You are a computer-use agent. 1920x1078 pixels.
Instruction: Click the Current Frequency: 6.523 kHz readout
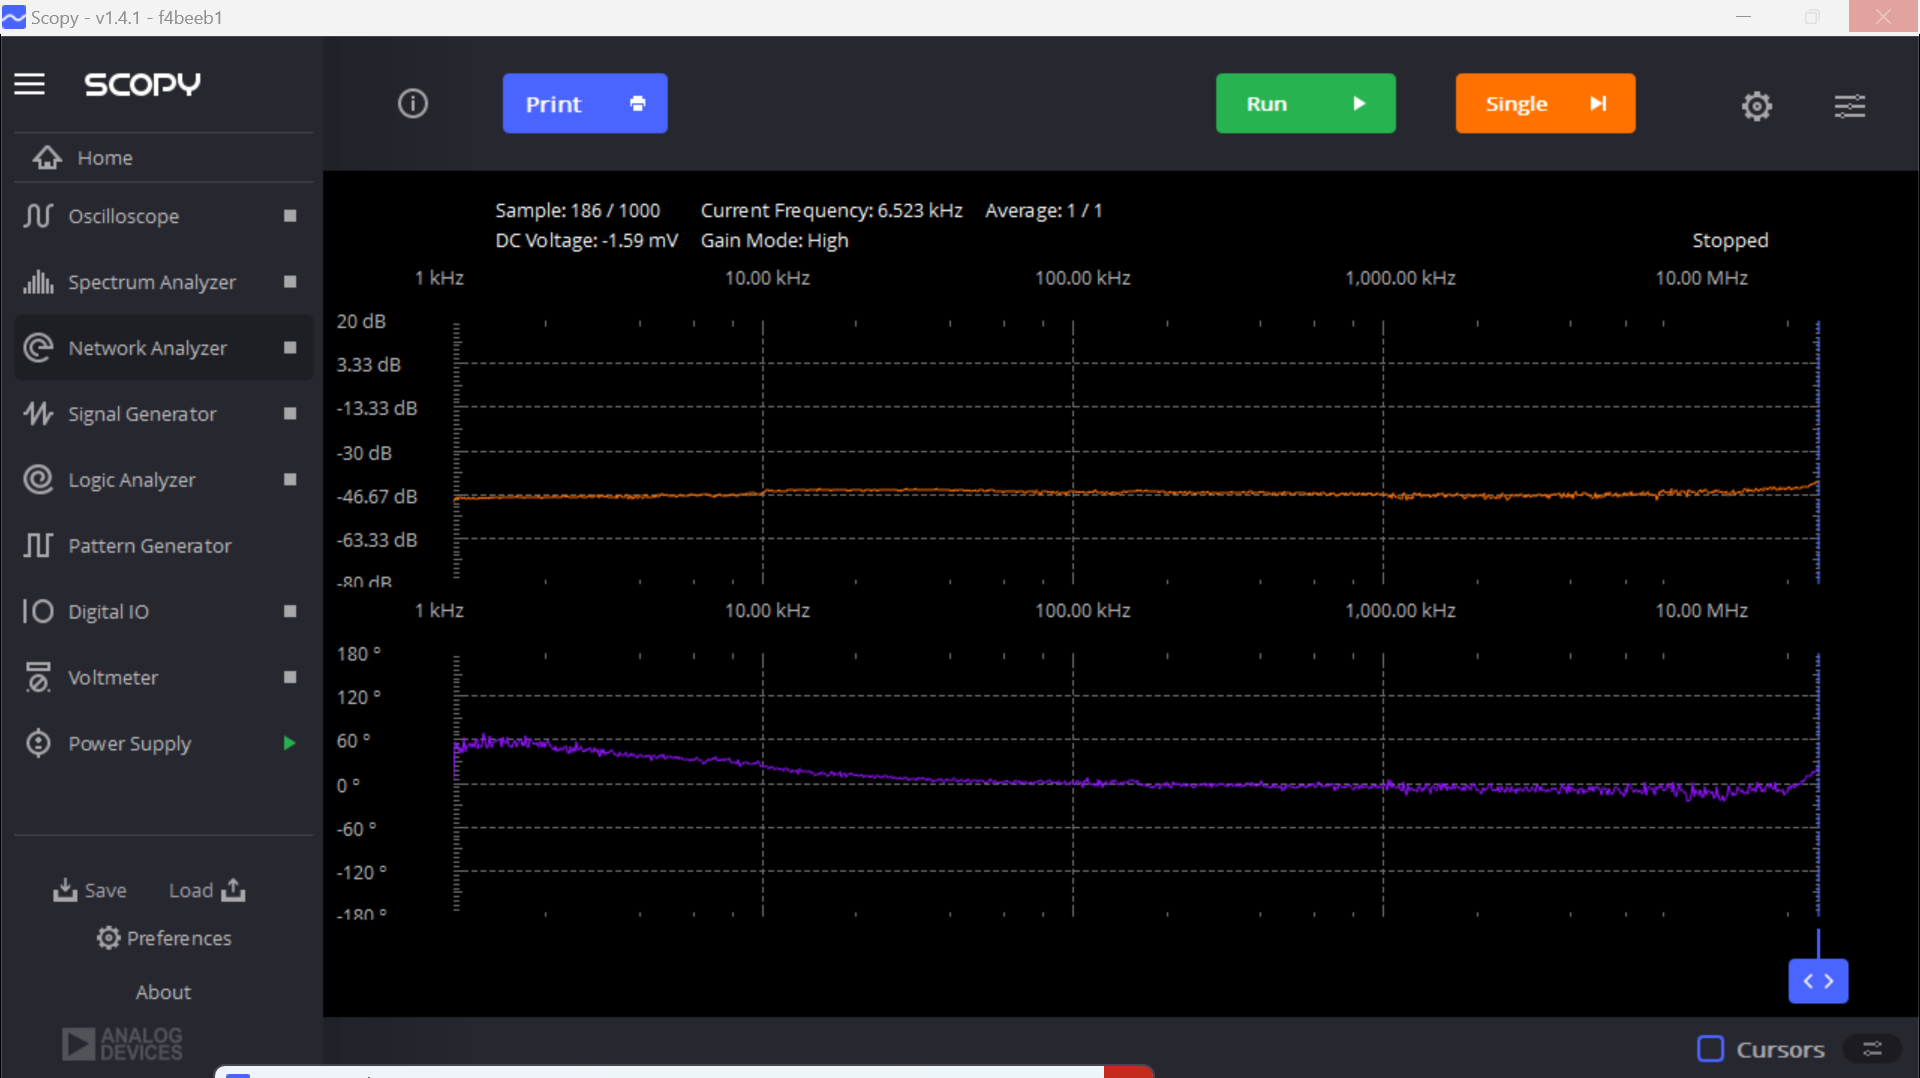tap(831, 210)
